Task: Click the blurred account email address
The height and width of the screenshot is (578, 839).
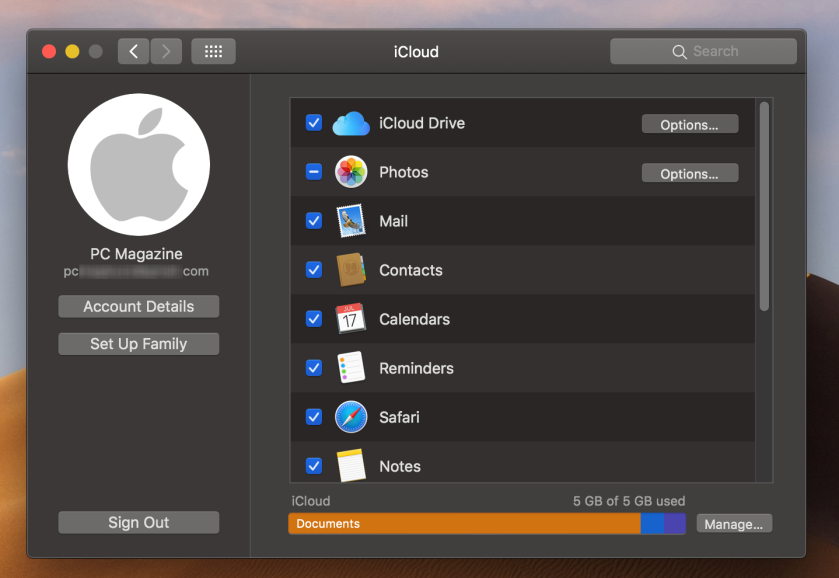Action: click(136, 271)
